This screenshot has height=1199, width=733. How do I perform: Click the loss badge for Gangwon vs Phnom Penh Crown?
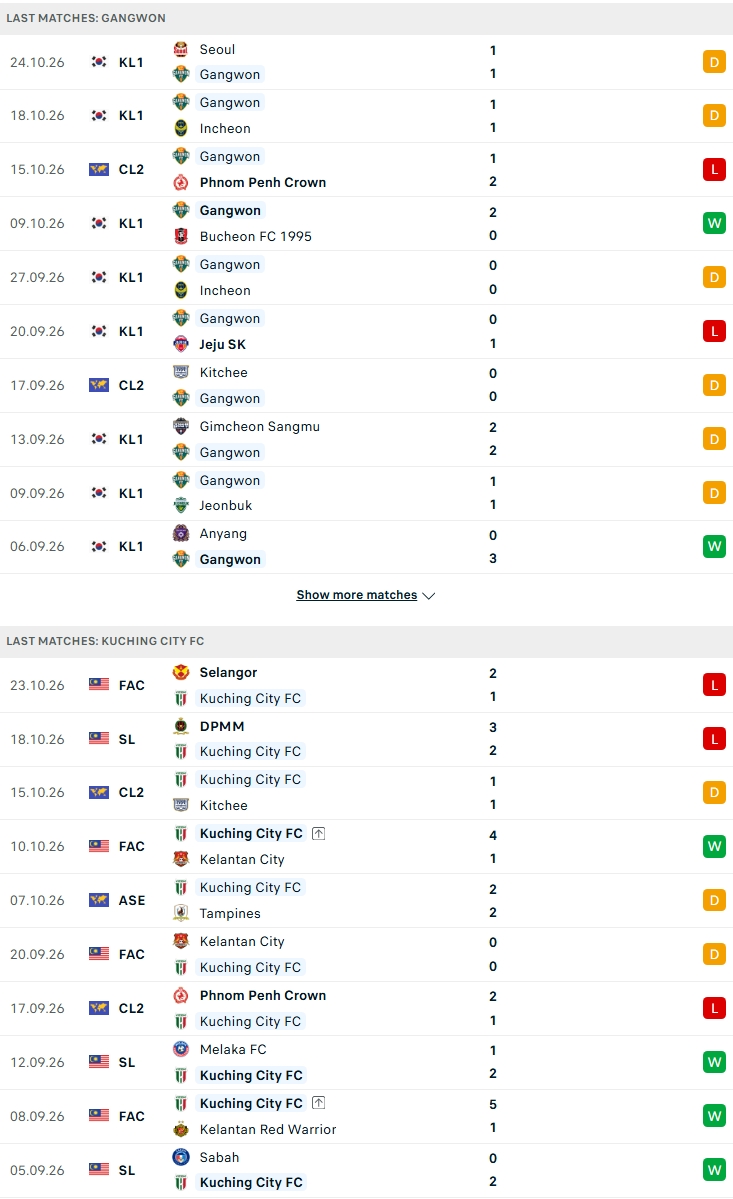[714, 170]
